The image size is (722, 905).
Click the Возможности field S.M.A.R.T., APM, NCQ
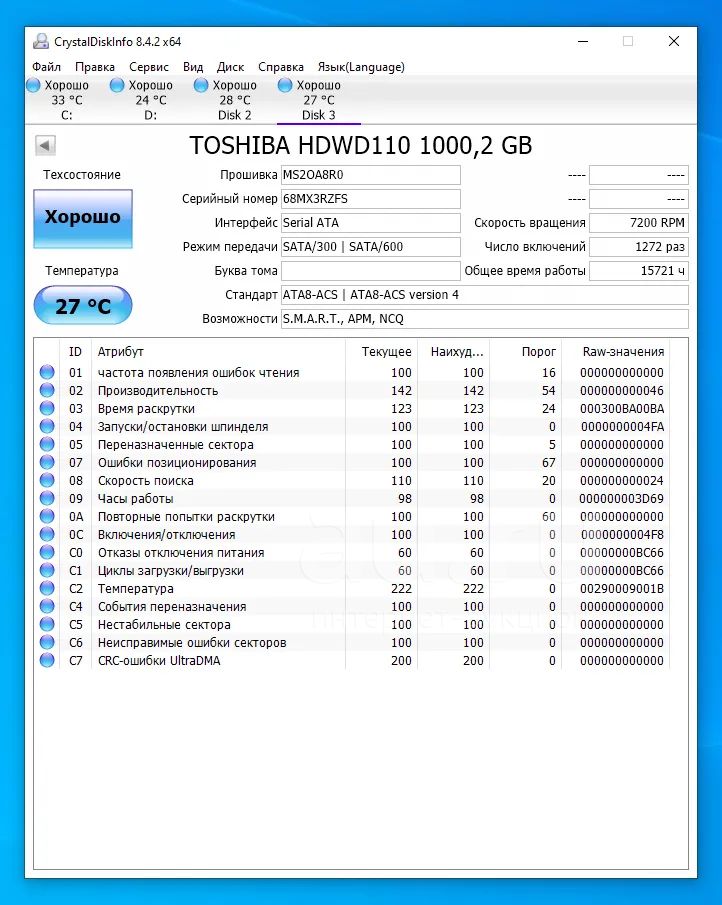[485, 319]
